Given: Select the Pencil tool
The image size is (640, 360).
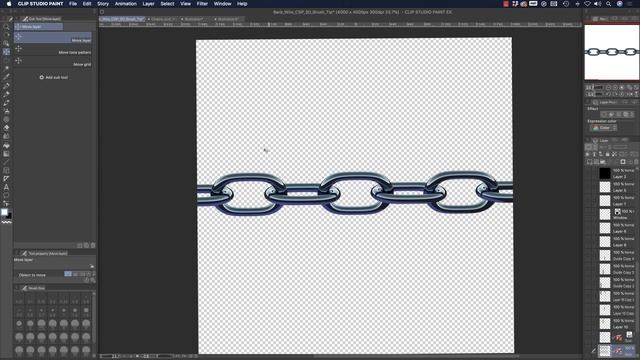Looking at the screenshot, I should click(x=6, y=94).
